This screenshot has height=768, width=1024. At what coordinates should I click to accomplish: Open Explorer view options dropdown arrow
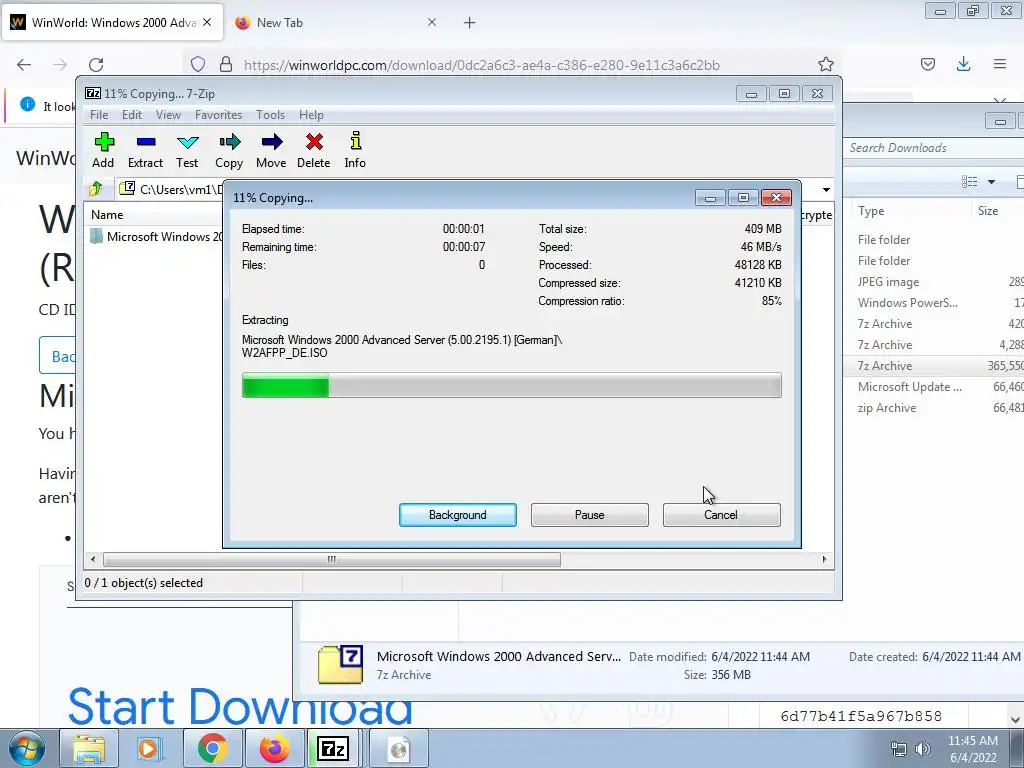click(x=991, y=182)
